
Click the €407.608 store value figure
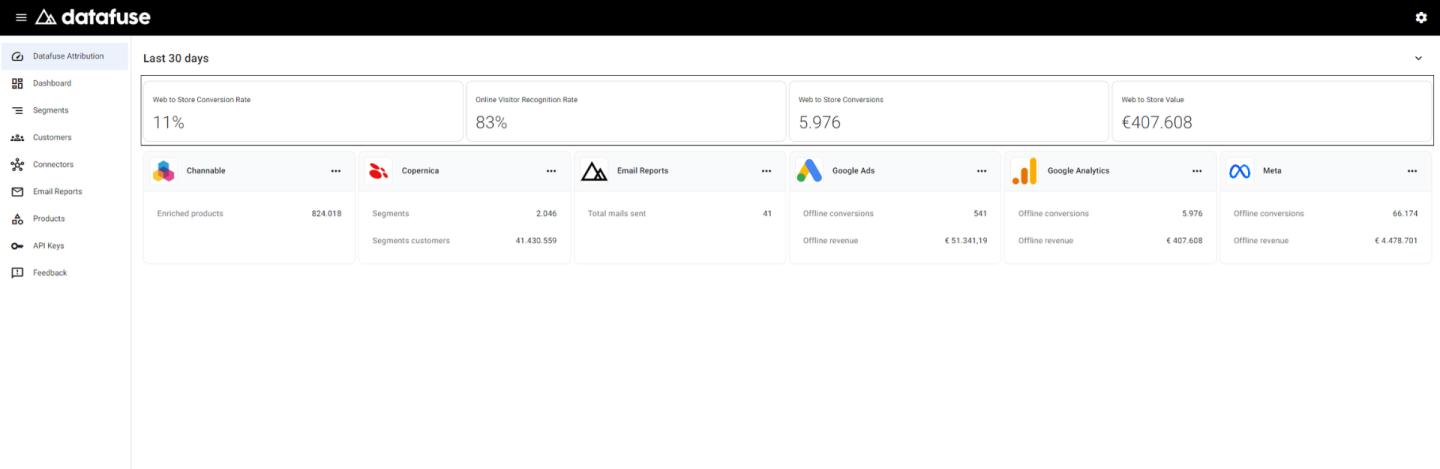[1157, 123]
